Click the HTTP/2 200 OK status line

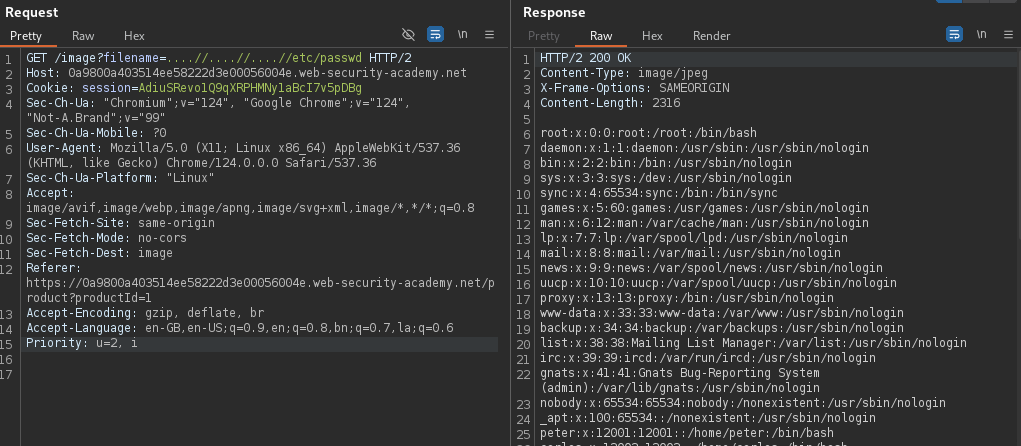585,58
